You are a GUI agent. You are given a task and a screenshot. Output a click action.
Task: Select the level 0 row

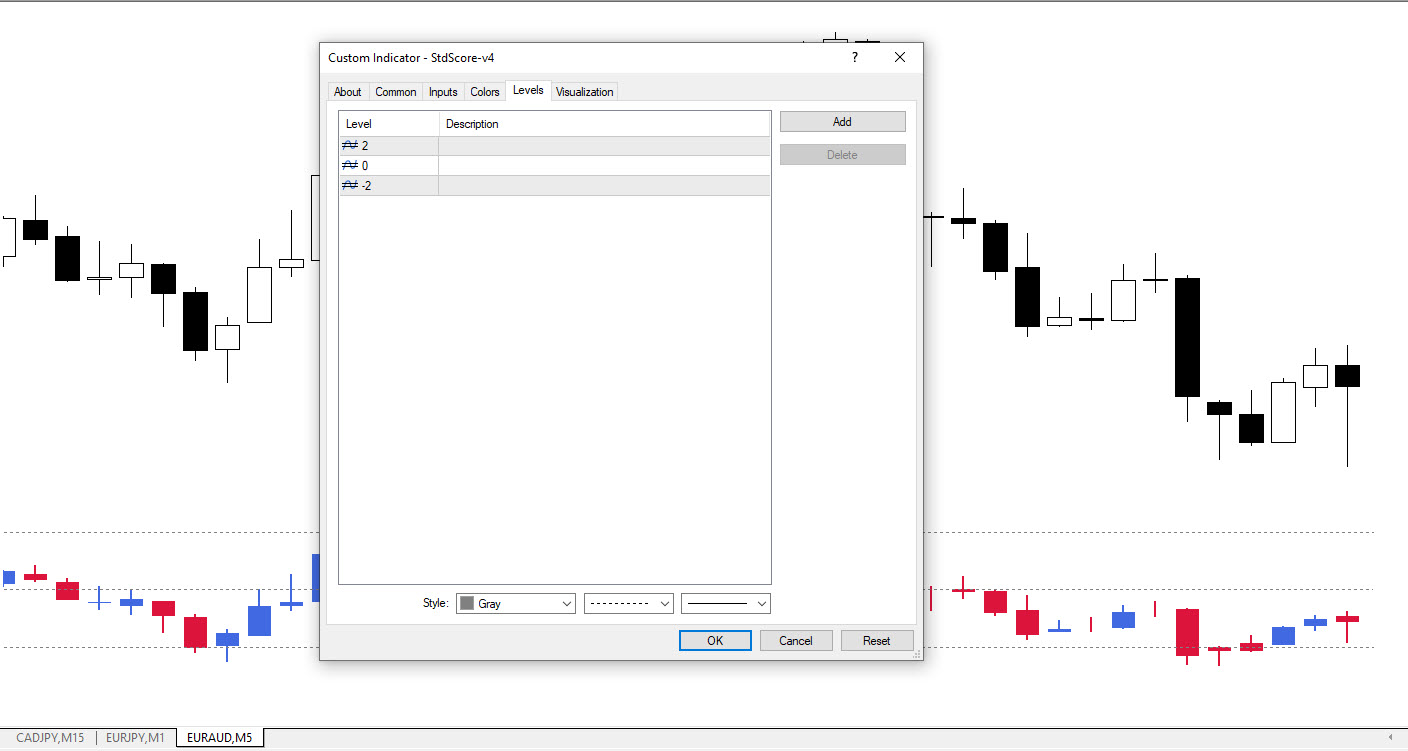[x=555, y=166]
